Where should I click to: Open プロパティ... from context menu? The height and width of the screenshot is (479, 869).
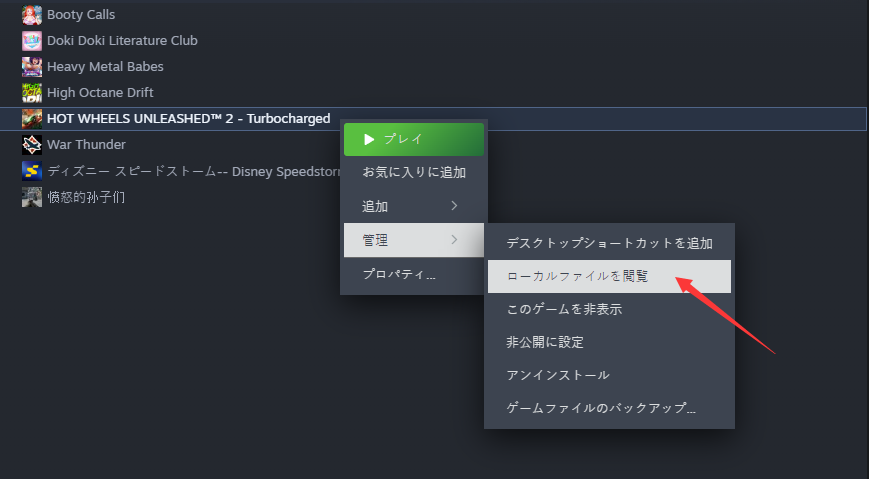(x=414, y=274)
